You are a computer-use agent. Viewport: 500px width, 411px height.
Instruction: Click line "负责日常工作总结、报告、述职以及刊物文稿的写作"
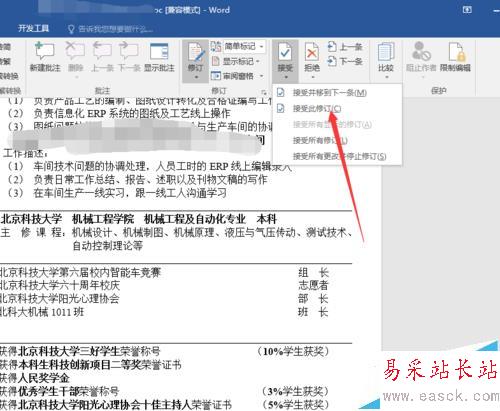pyautogui.click(x=150, y=180)
